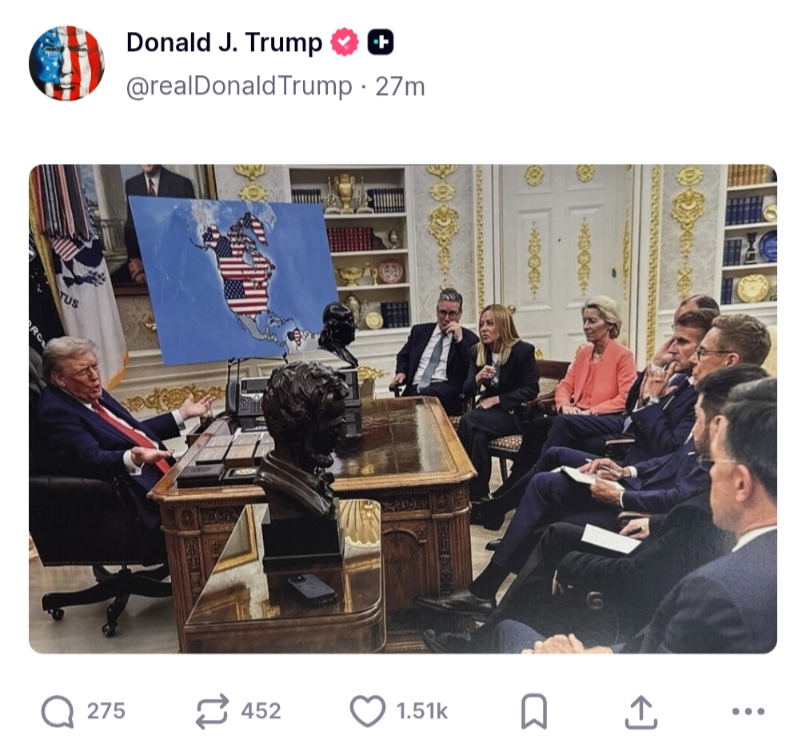The height and width of the screenshot is (756, 806).
Task: Open the 27m post timestamp
Action: 400,87
